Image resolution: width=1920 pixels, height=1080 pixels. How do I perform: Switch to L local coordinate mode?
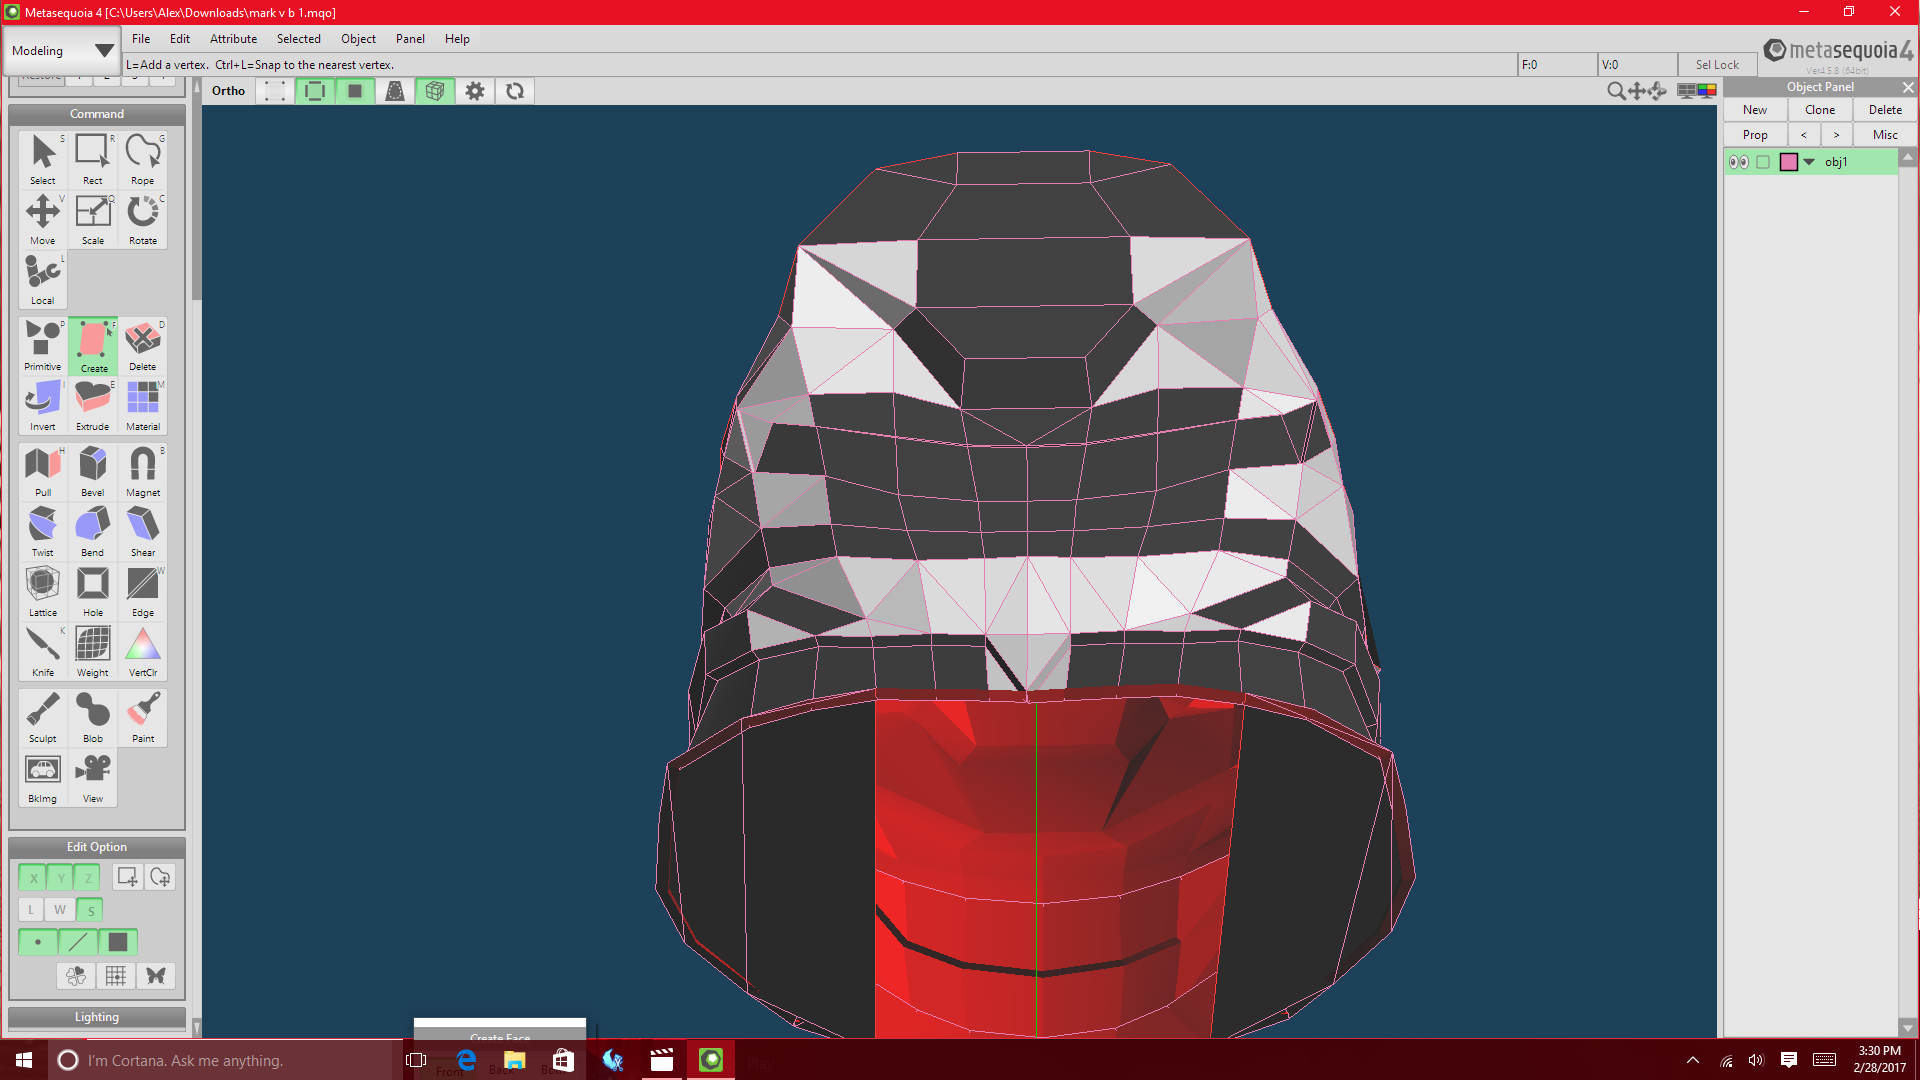pyautogui.click(x=31, y=910)
